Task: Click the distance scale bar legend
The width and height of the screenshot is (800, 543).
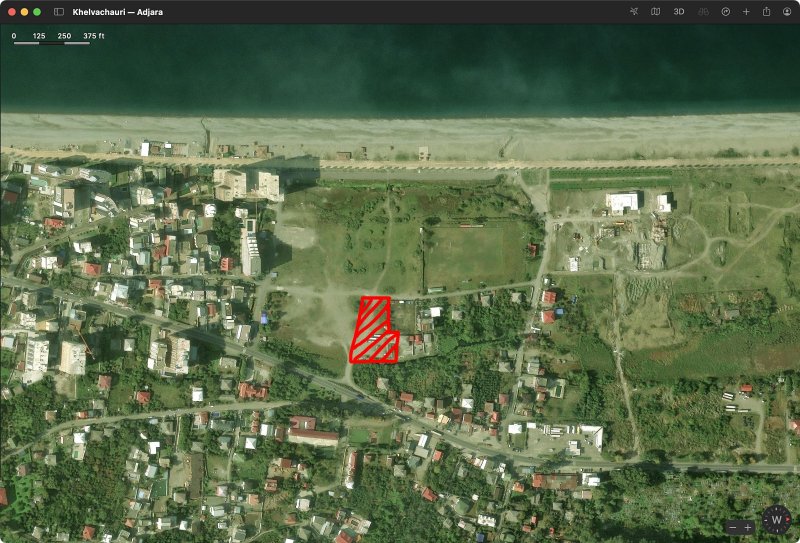Action: coord(58,38)
